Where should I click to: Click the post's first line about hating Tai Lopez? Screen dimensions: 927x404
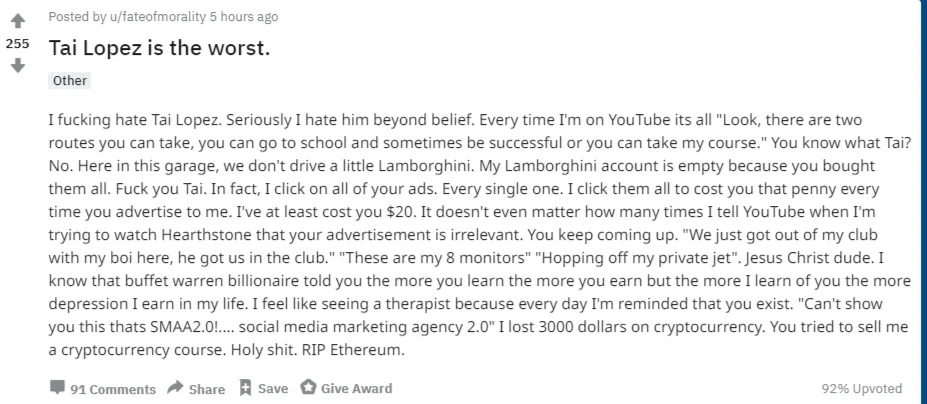click(455, 120)
